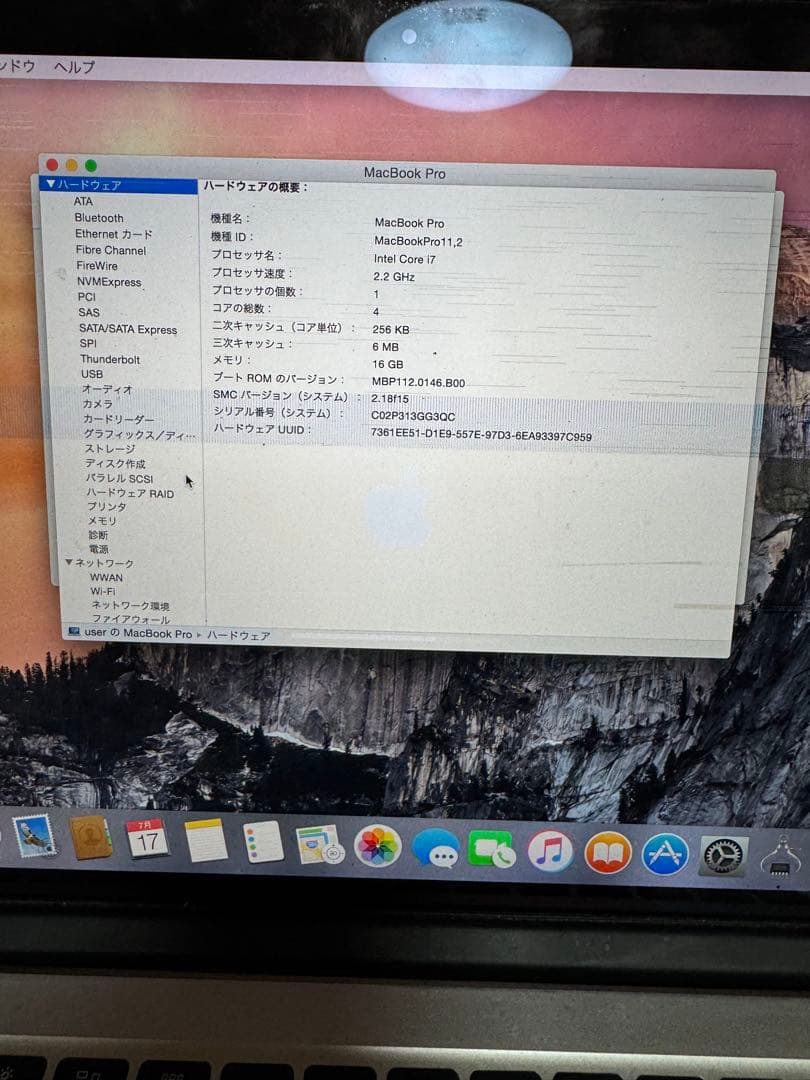Click boot ROM version MBP112.0146.B00
Screen dimensions: 810x1080
click(418, 382)
